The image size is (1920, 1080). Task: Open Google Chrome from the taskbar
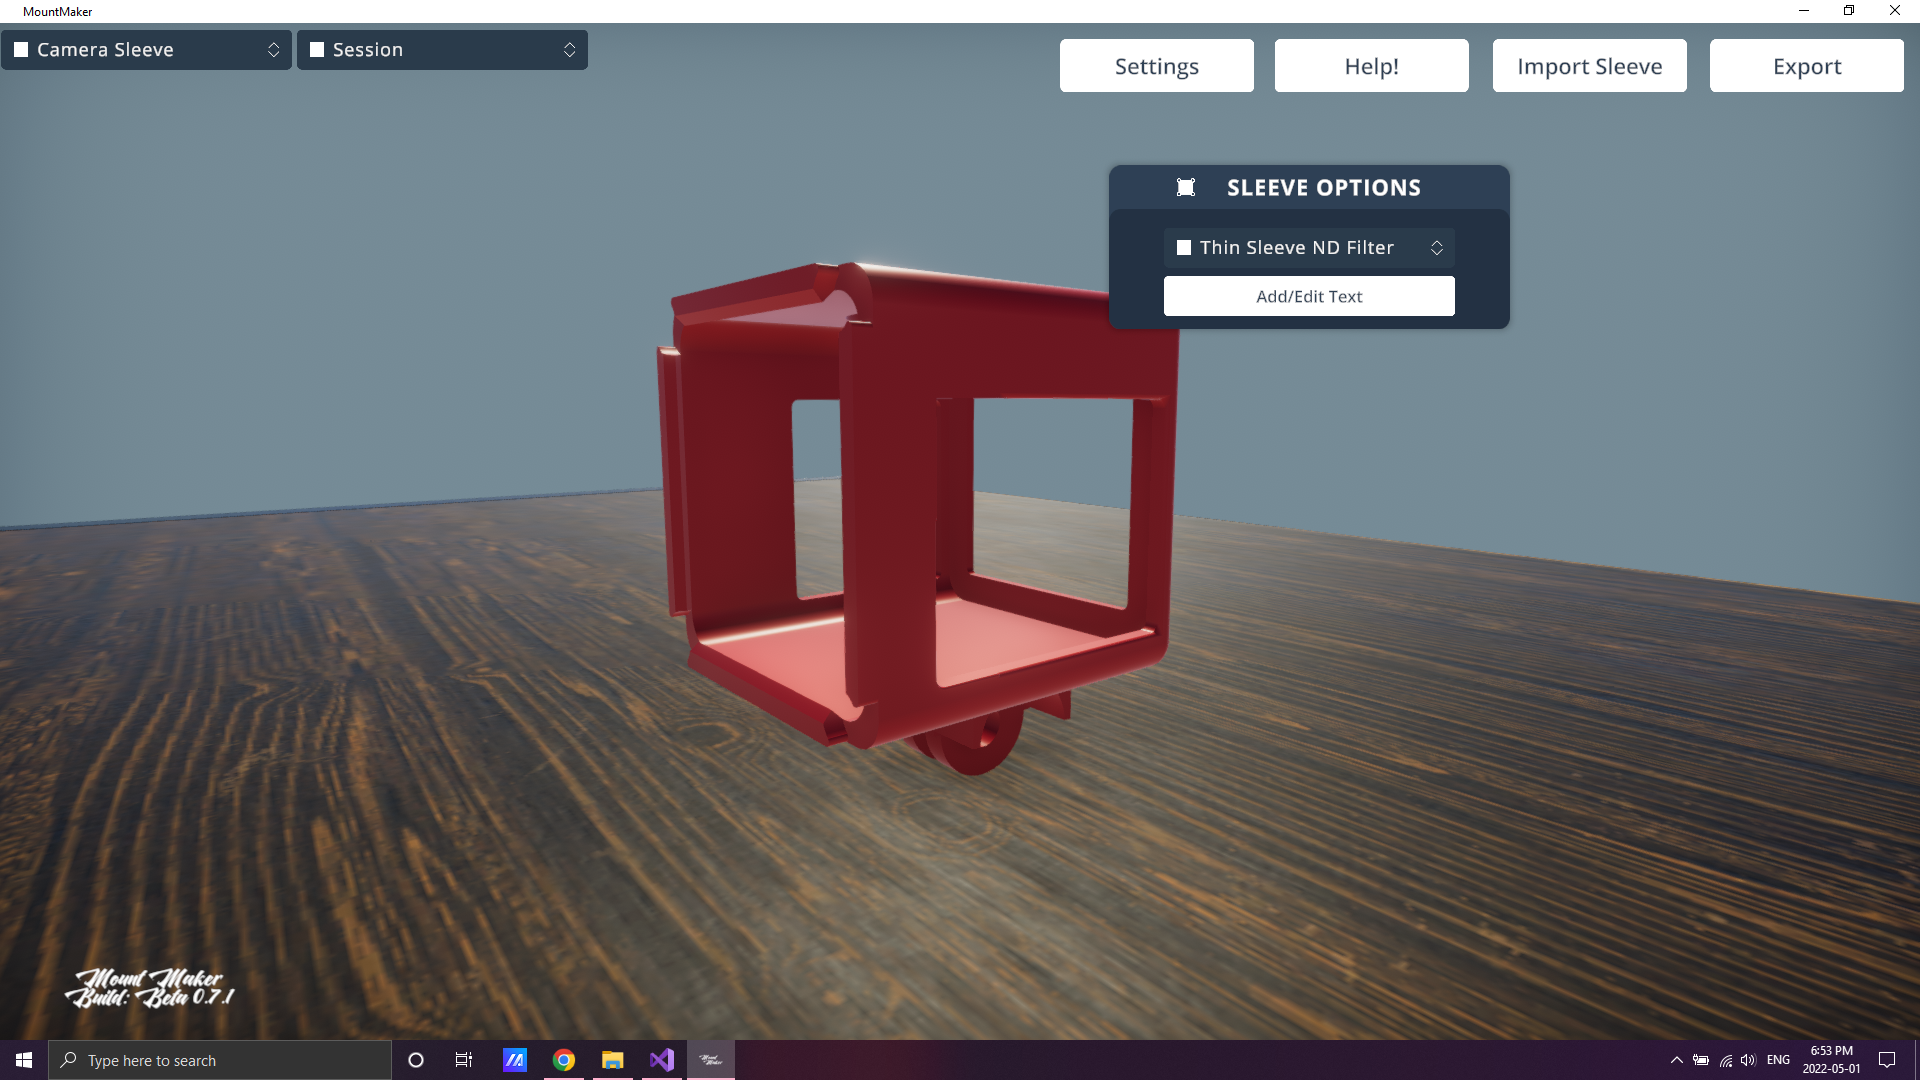point(564,1060)
